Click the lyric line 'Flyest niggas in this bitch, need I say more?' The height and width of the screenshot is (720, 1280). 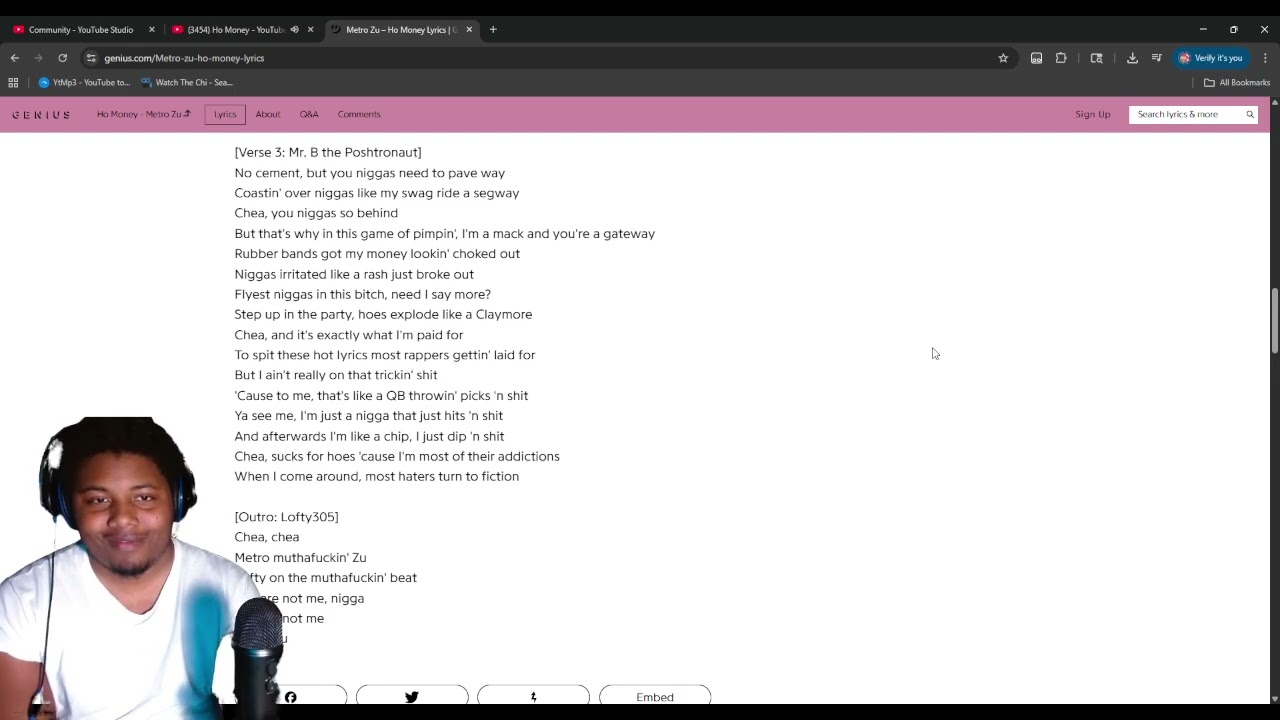pos(363,294)
